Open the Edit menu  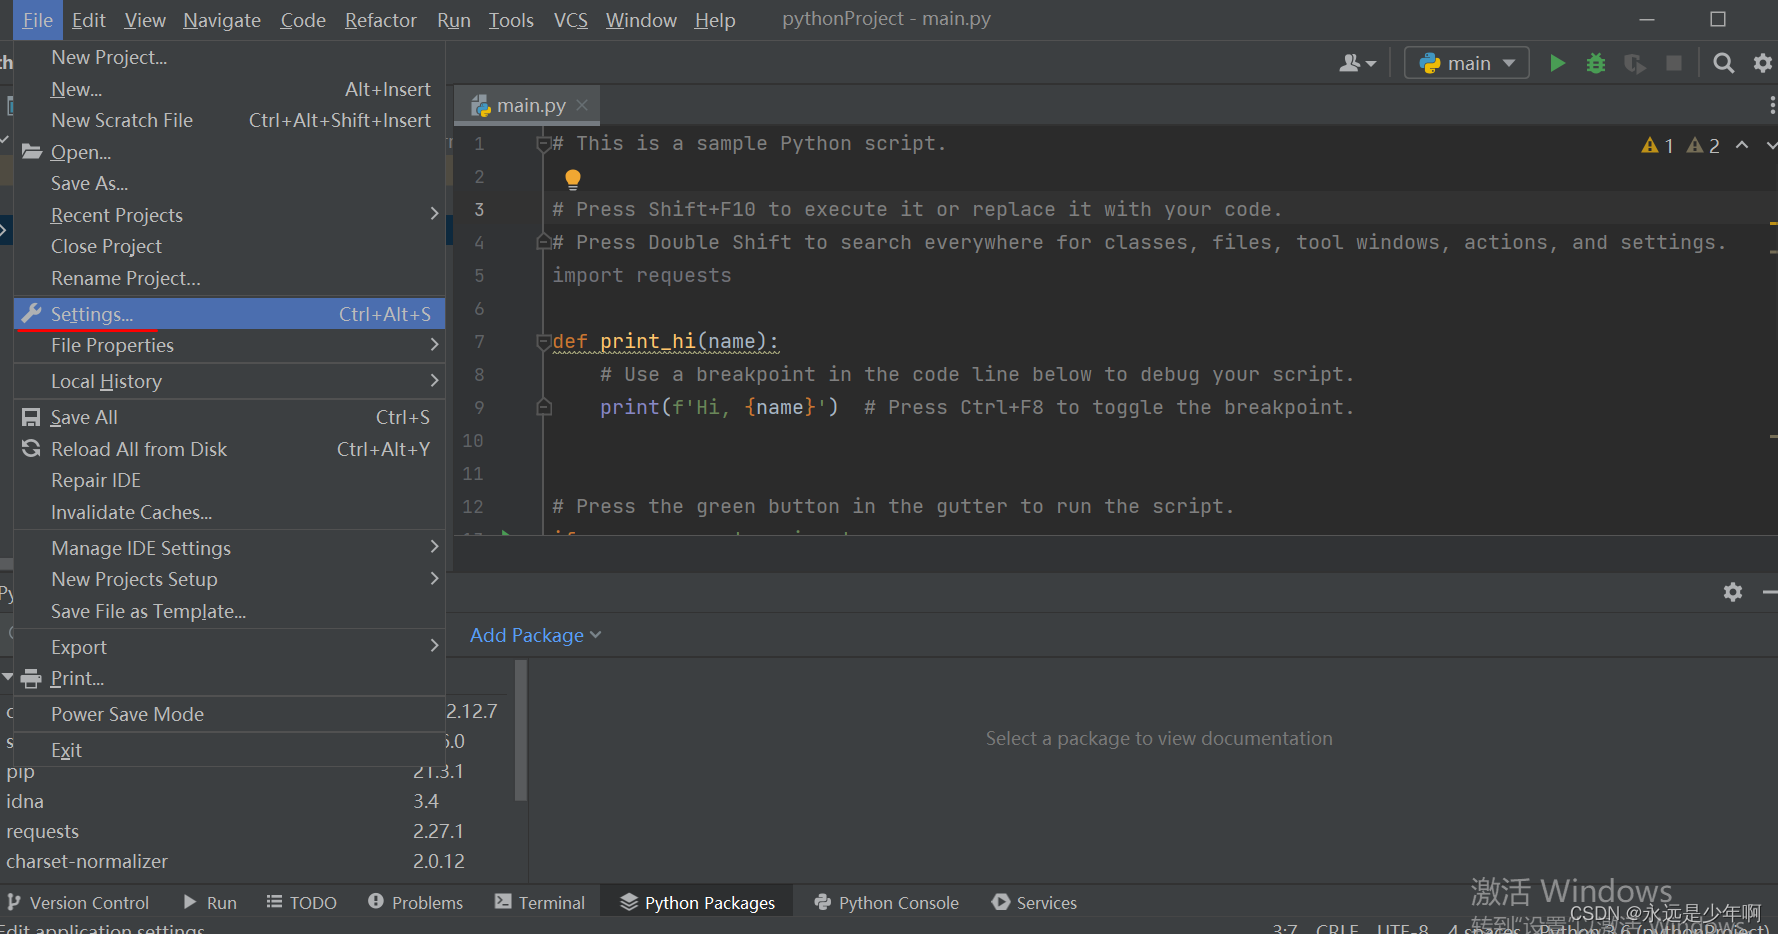coord(88,20)
